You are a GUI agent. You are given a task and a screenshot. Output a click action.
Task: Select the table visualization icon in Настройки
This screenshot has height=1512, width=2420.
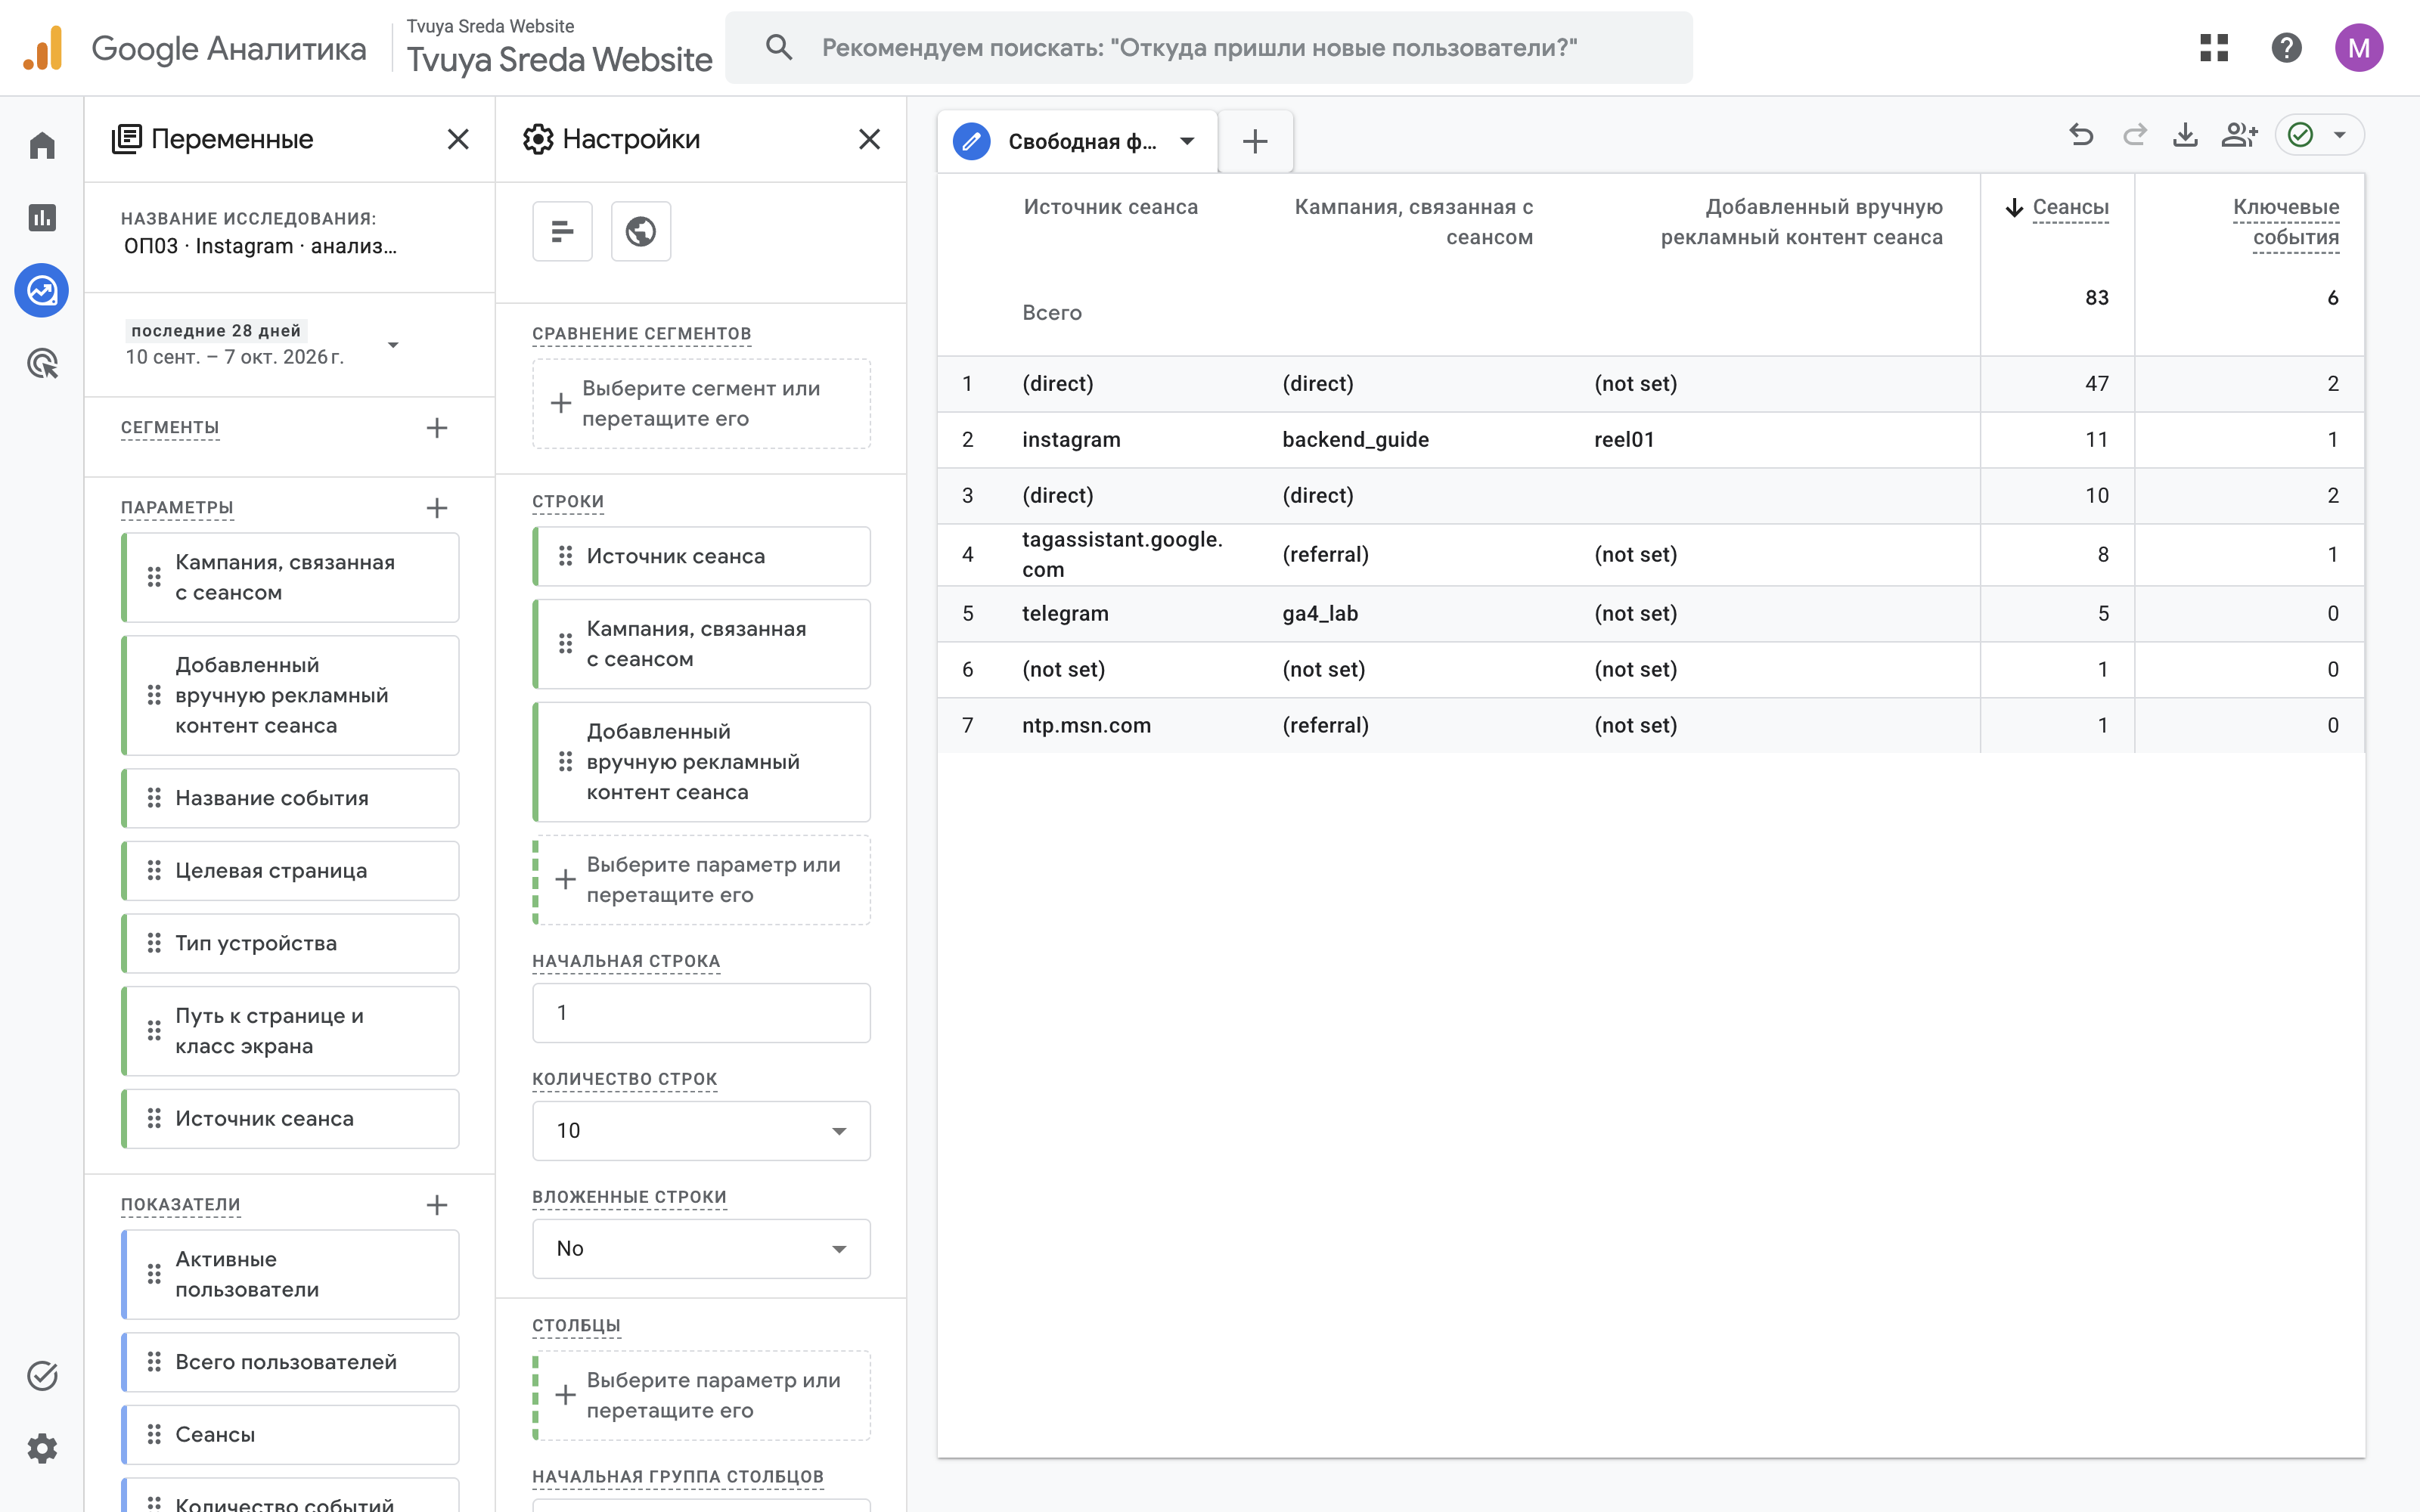point(562,231)
